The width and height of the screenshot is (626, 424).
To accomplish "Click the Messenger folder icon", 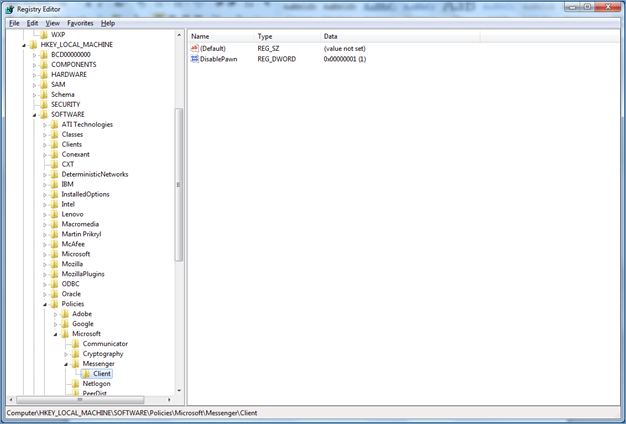I will tap(75, 363).
